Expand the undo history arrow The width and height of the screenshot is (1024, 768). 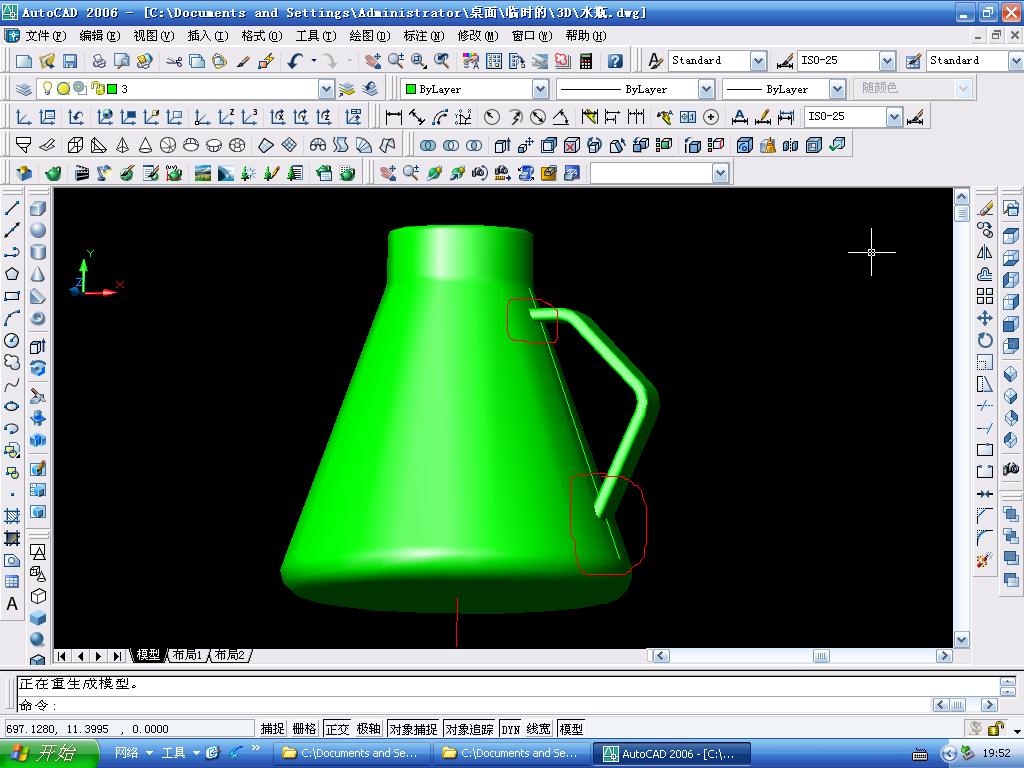coord(313,61)
